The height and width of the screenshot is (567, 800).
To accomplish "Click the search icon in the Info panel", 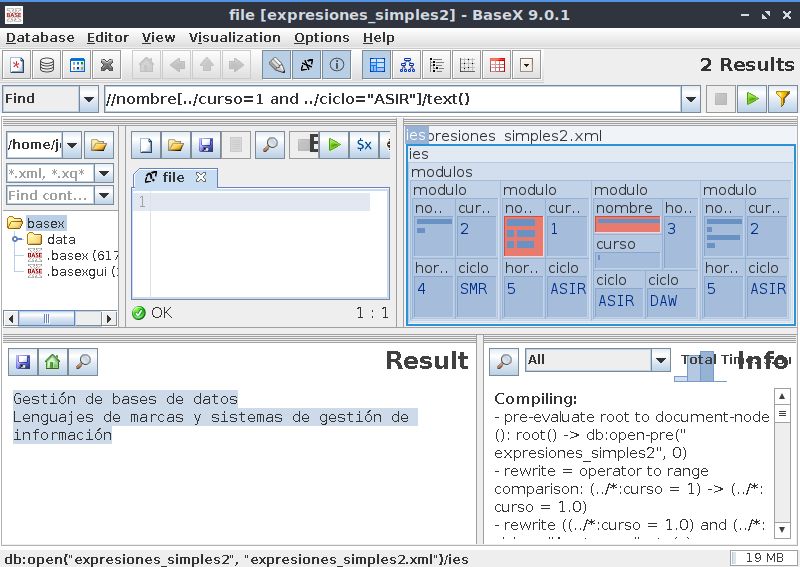I will point(503,361).
